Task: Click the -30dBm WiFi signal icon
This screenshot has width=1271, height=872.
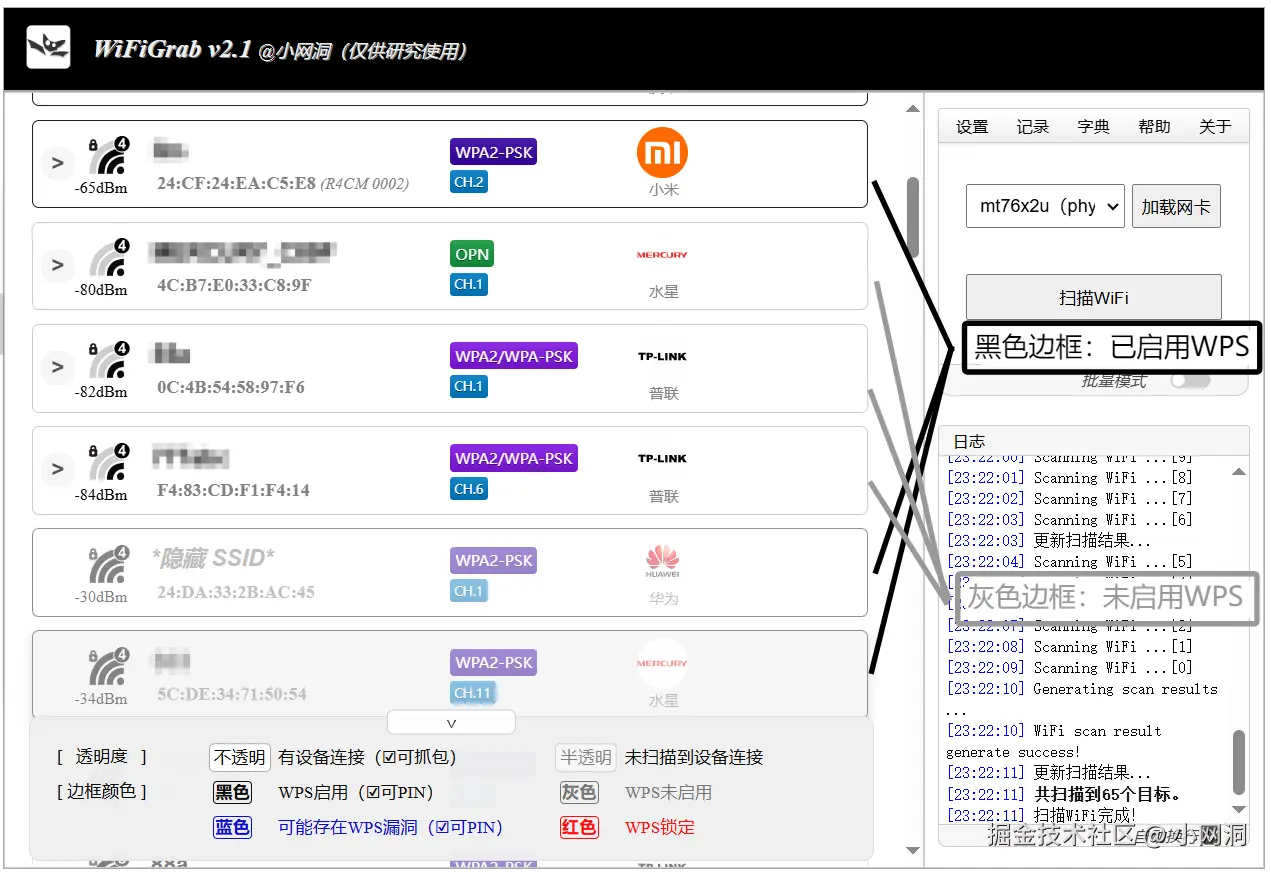Action: point(107,566)
